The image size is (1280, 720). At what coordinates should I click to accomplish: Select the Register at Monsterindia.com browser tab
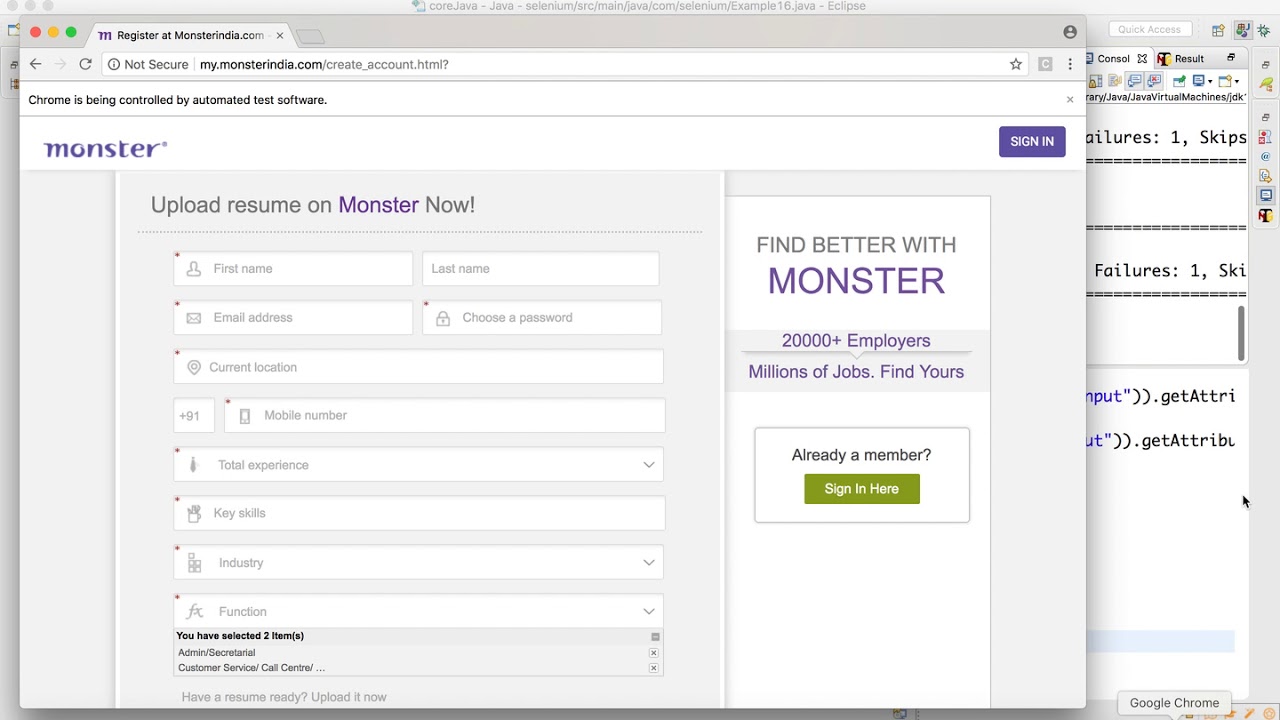[190, 35]
